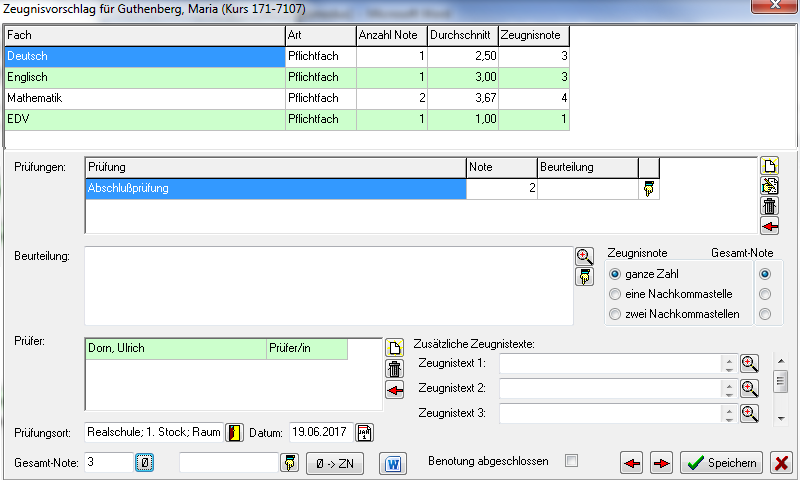
Task: Open magnifier for Zeugnistext 3
Action: 749,413
